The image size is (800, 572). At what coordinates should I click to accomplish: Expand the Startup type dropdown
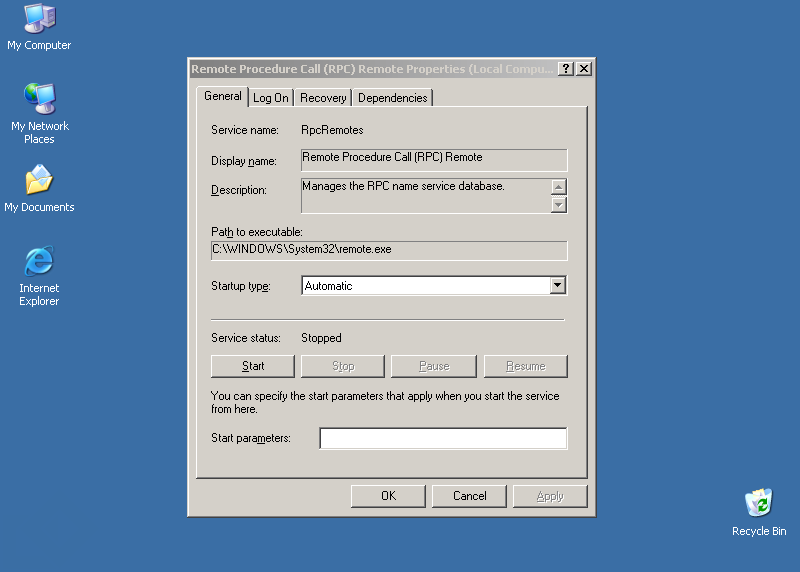(558, 285)
